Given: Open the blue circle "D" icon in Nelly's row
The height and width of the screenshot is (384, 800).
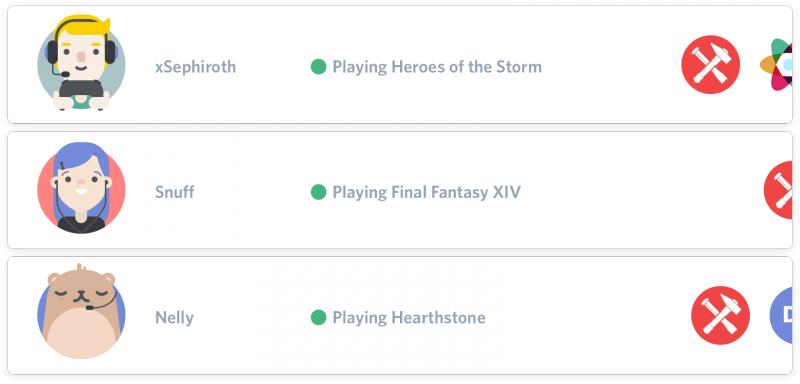Looking at the screenshot, I should pos(781,315).
